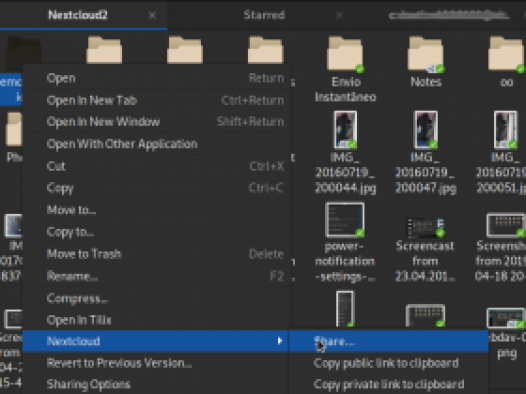This screenshot has width=526, height=394.
Task: Select Move to Trash entry
Action: pyautogui.click(x=156, y=254)
